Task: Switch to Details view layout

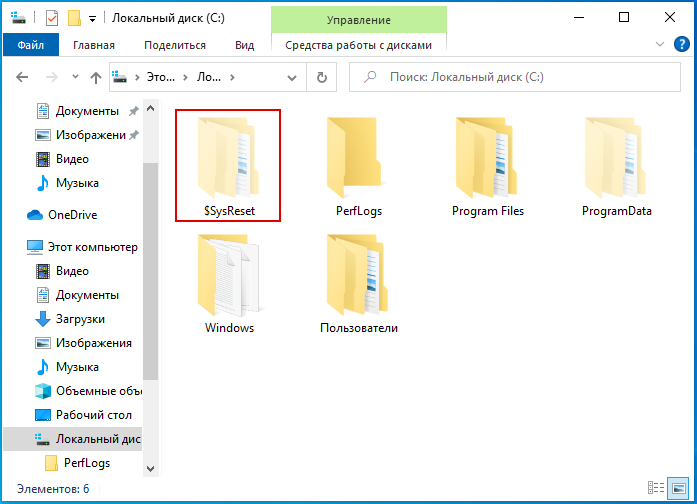Action: pyautogui.click(x=656, y=488)
